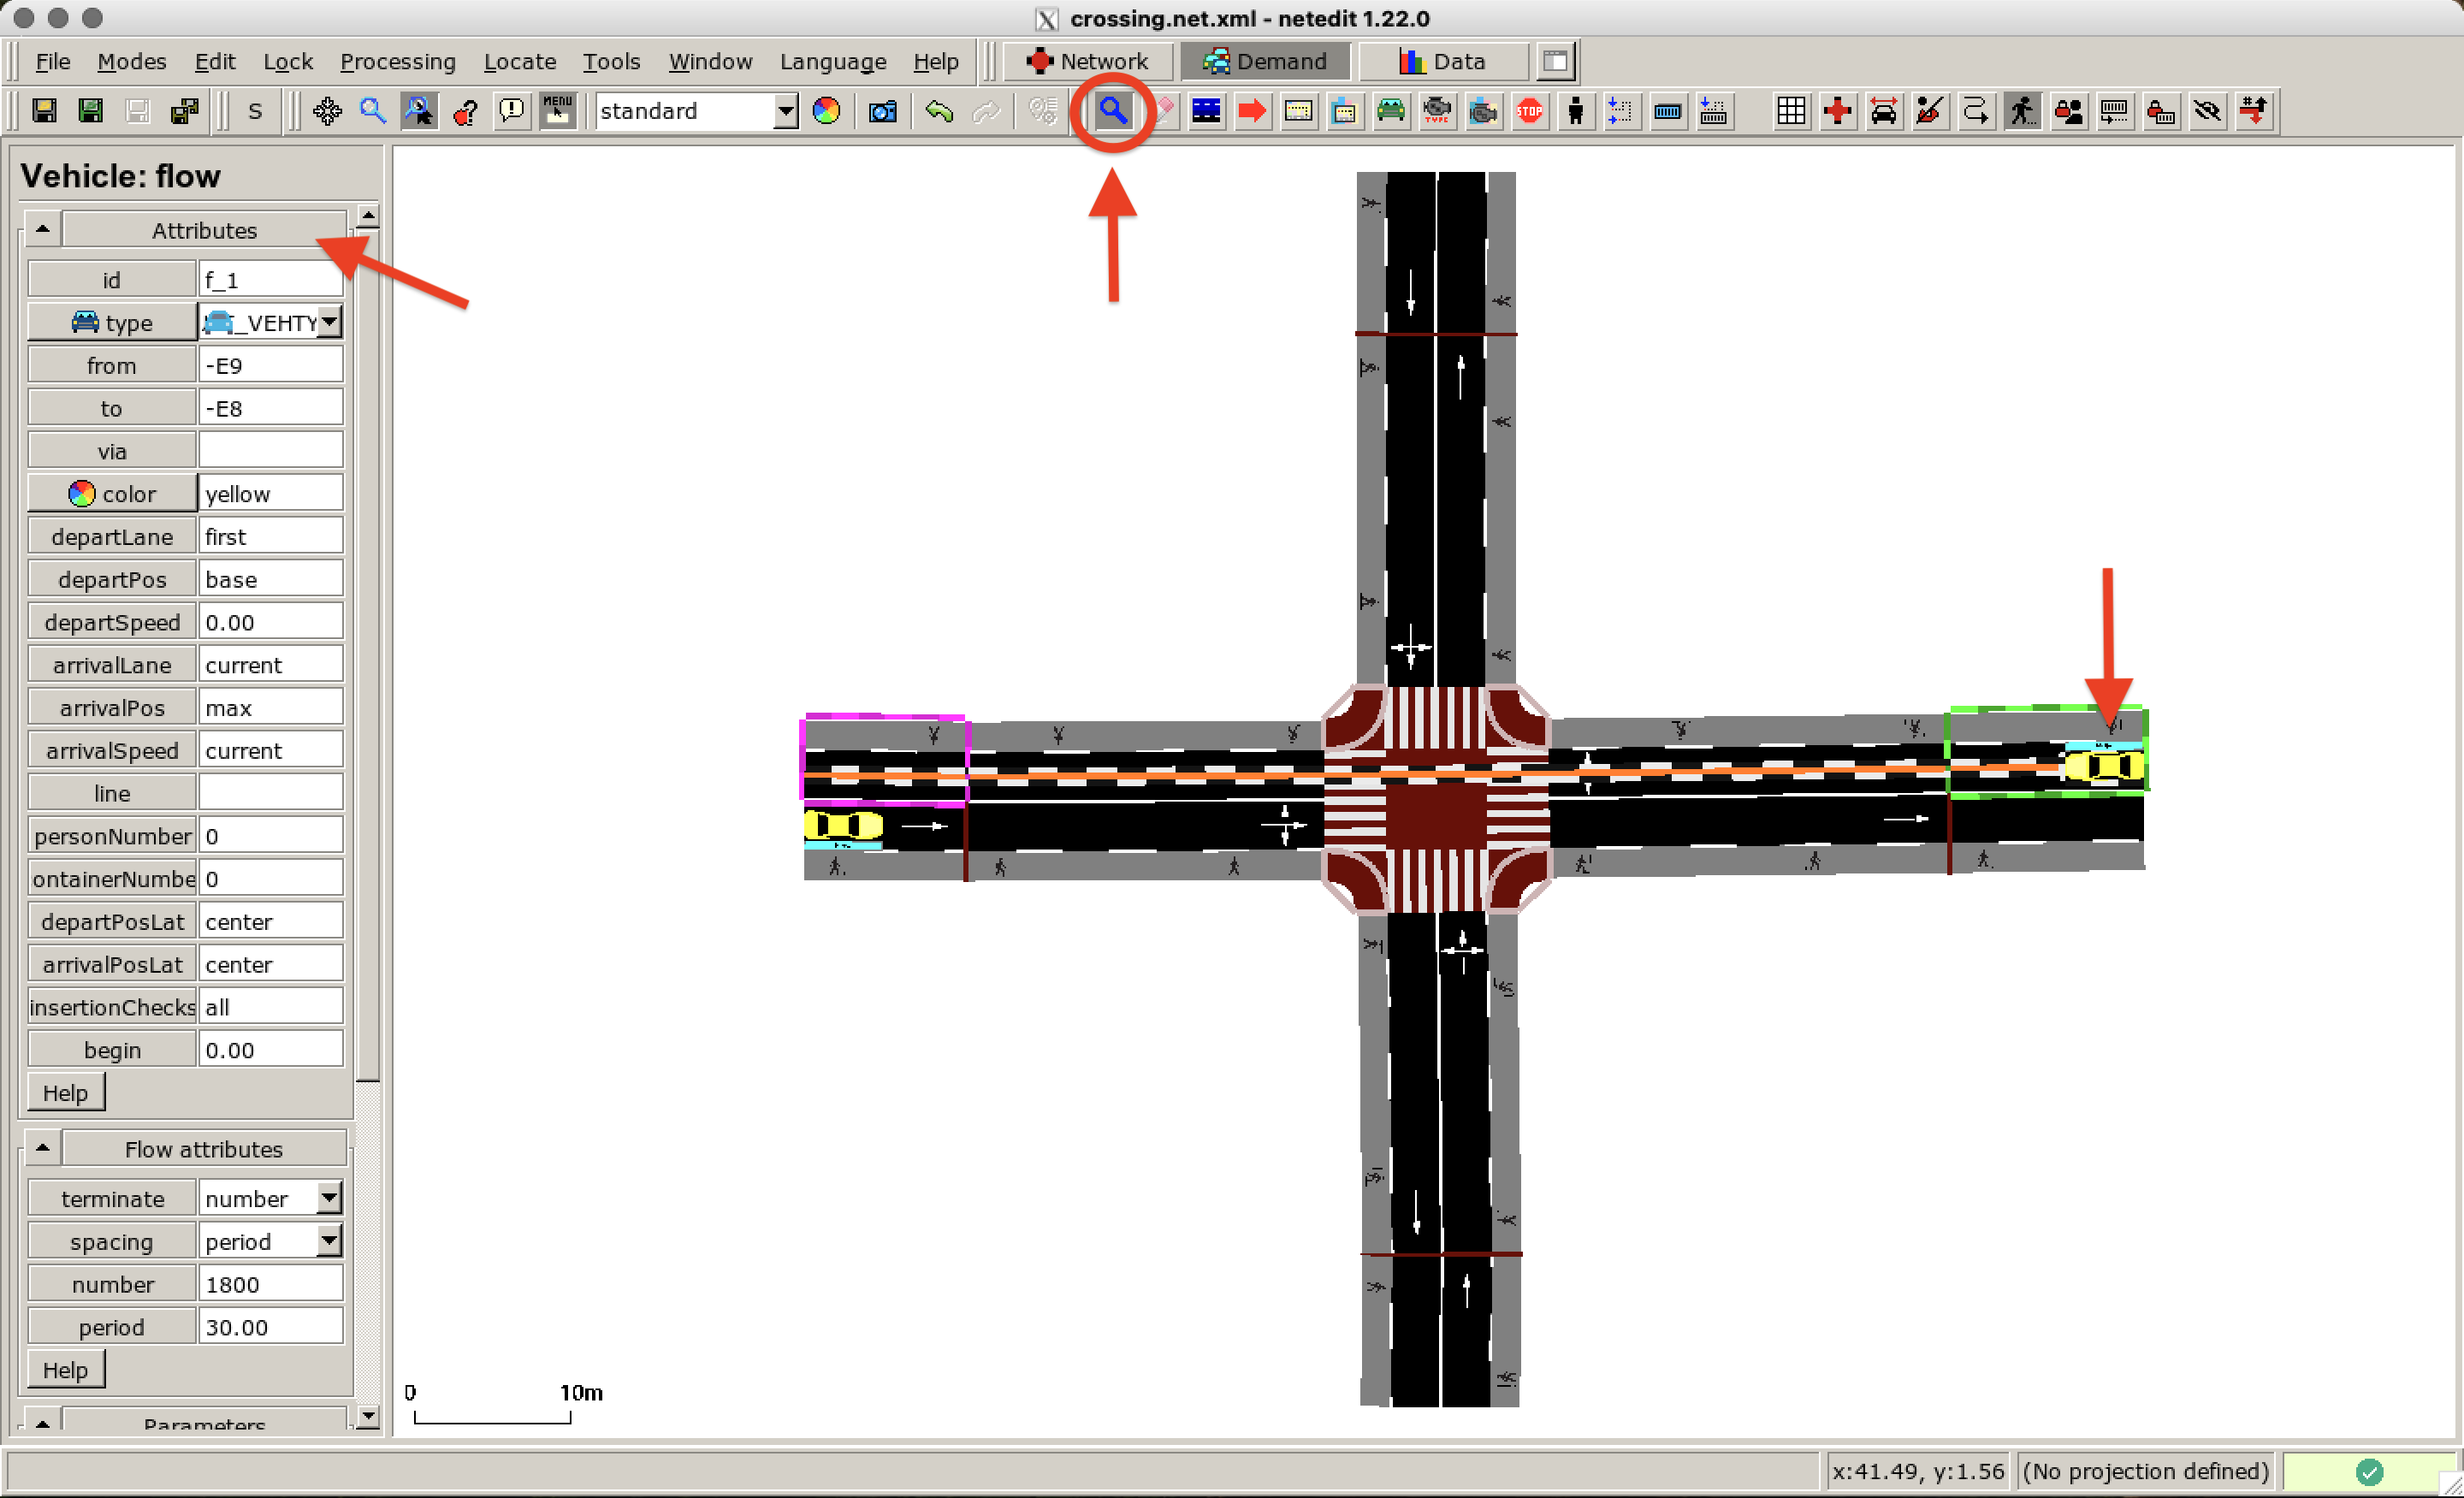The height and width of the screenshot is (1498, 2464).
Task: Select the Inspect mode magnifier tool
Action: pyautogui.click(x=1113, y=111)
